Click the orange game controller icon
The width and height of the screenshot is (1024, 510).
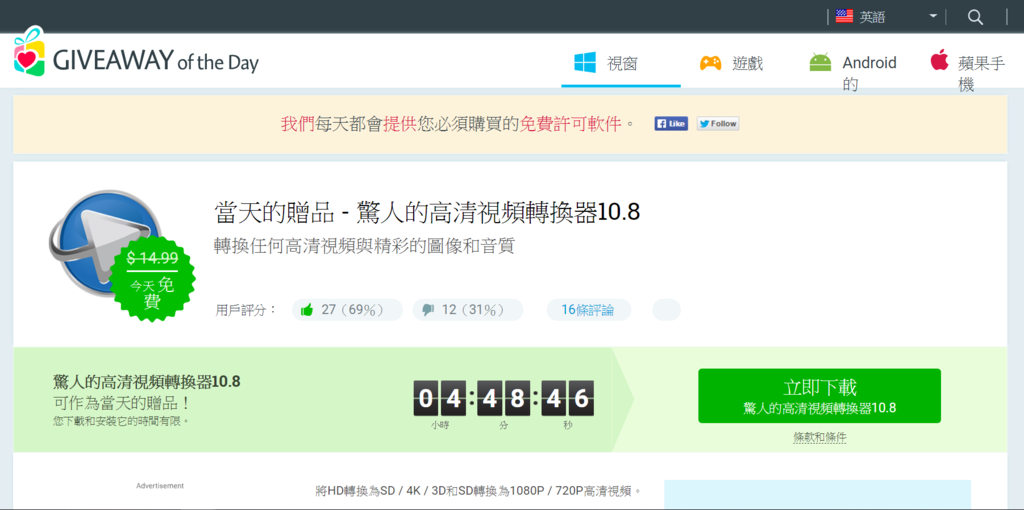click(x=711, y=63)
